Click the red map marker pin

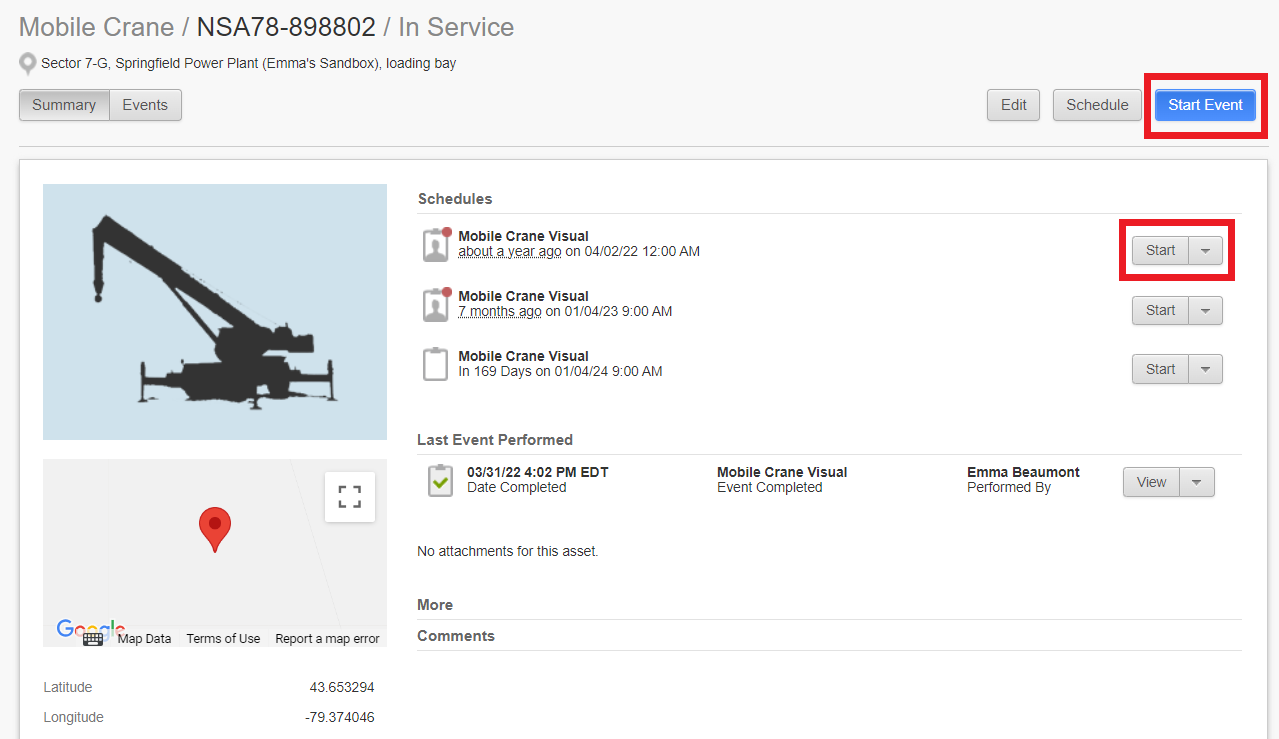pos(215,529)
